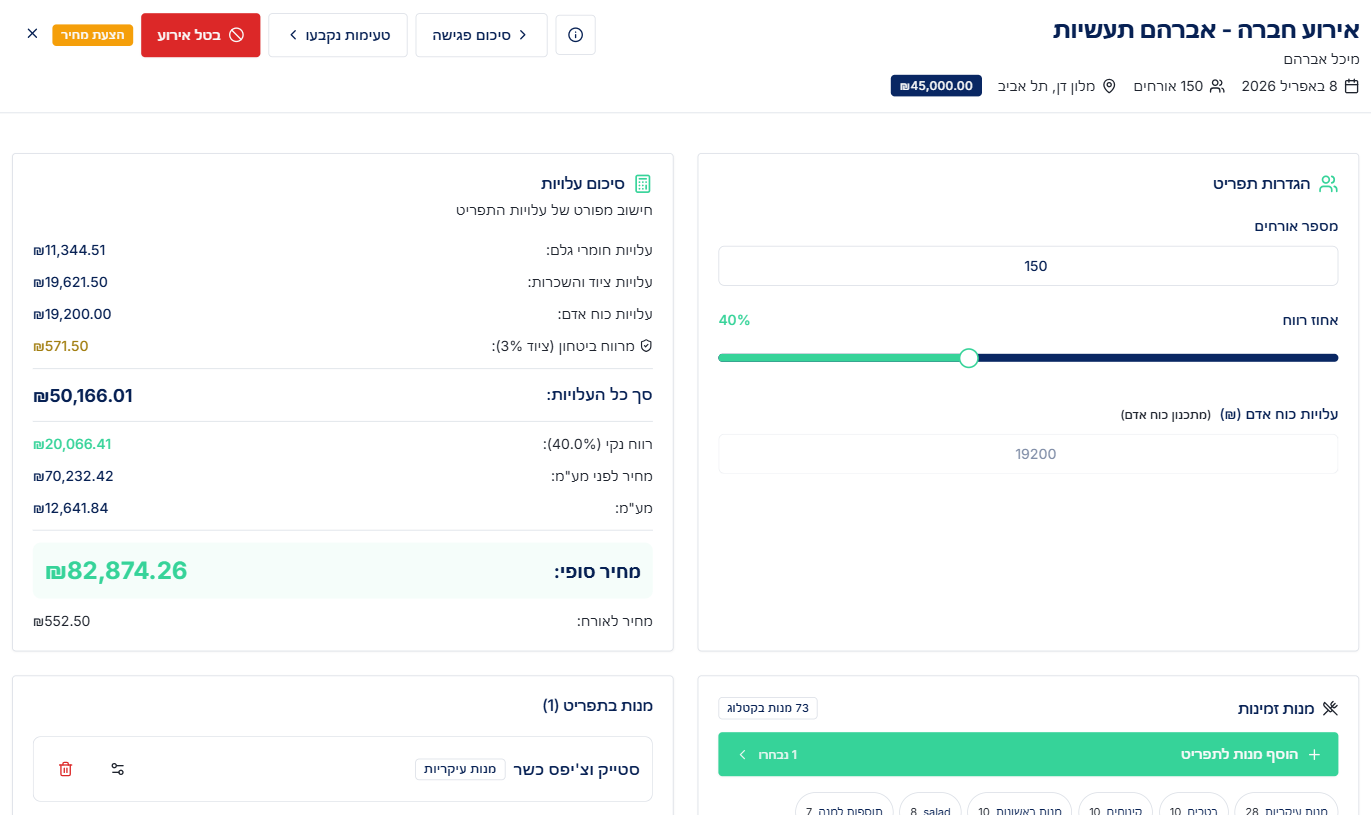The width and height of the screenshot is (1371, 815).
Task: Click the people icon beside הגדרות תפריט
Action: [x=1328, y=184]
